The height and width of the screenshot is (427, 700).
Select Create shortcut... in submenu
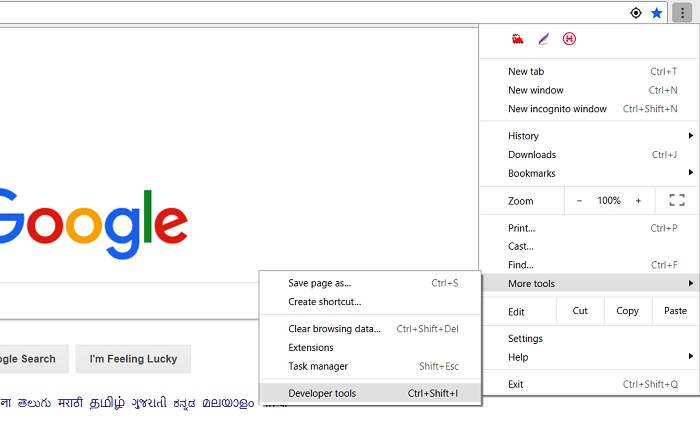click(370, 302)
